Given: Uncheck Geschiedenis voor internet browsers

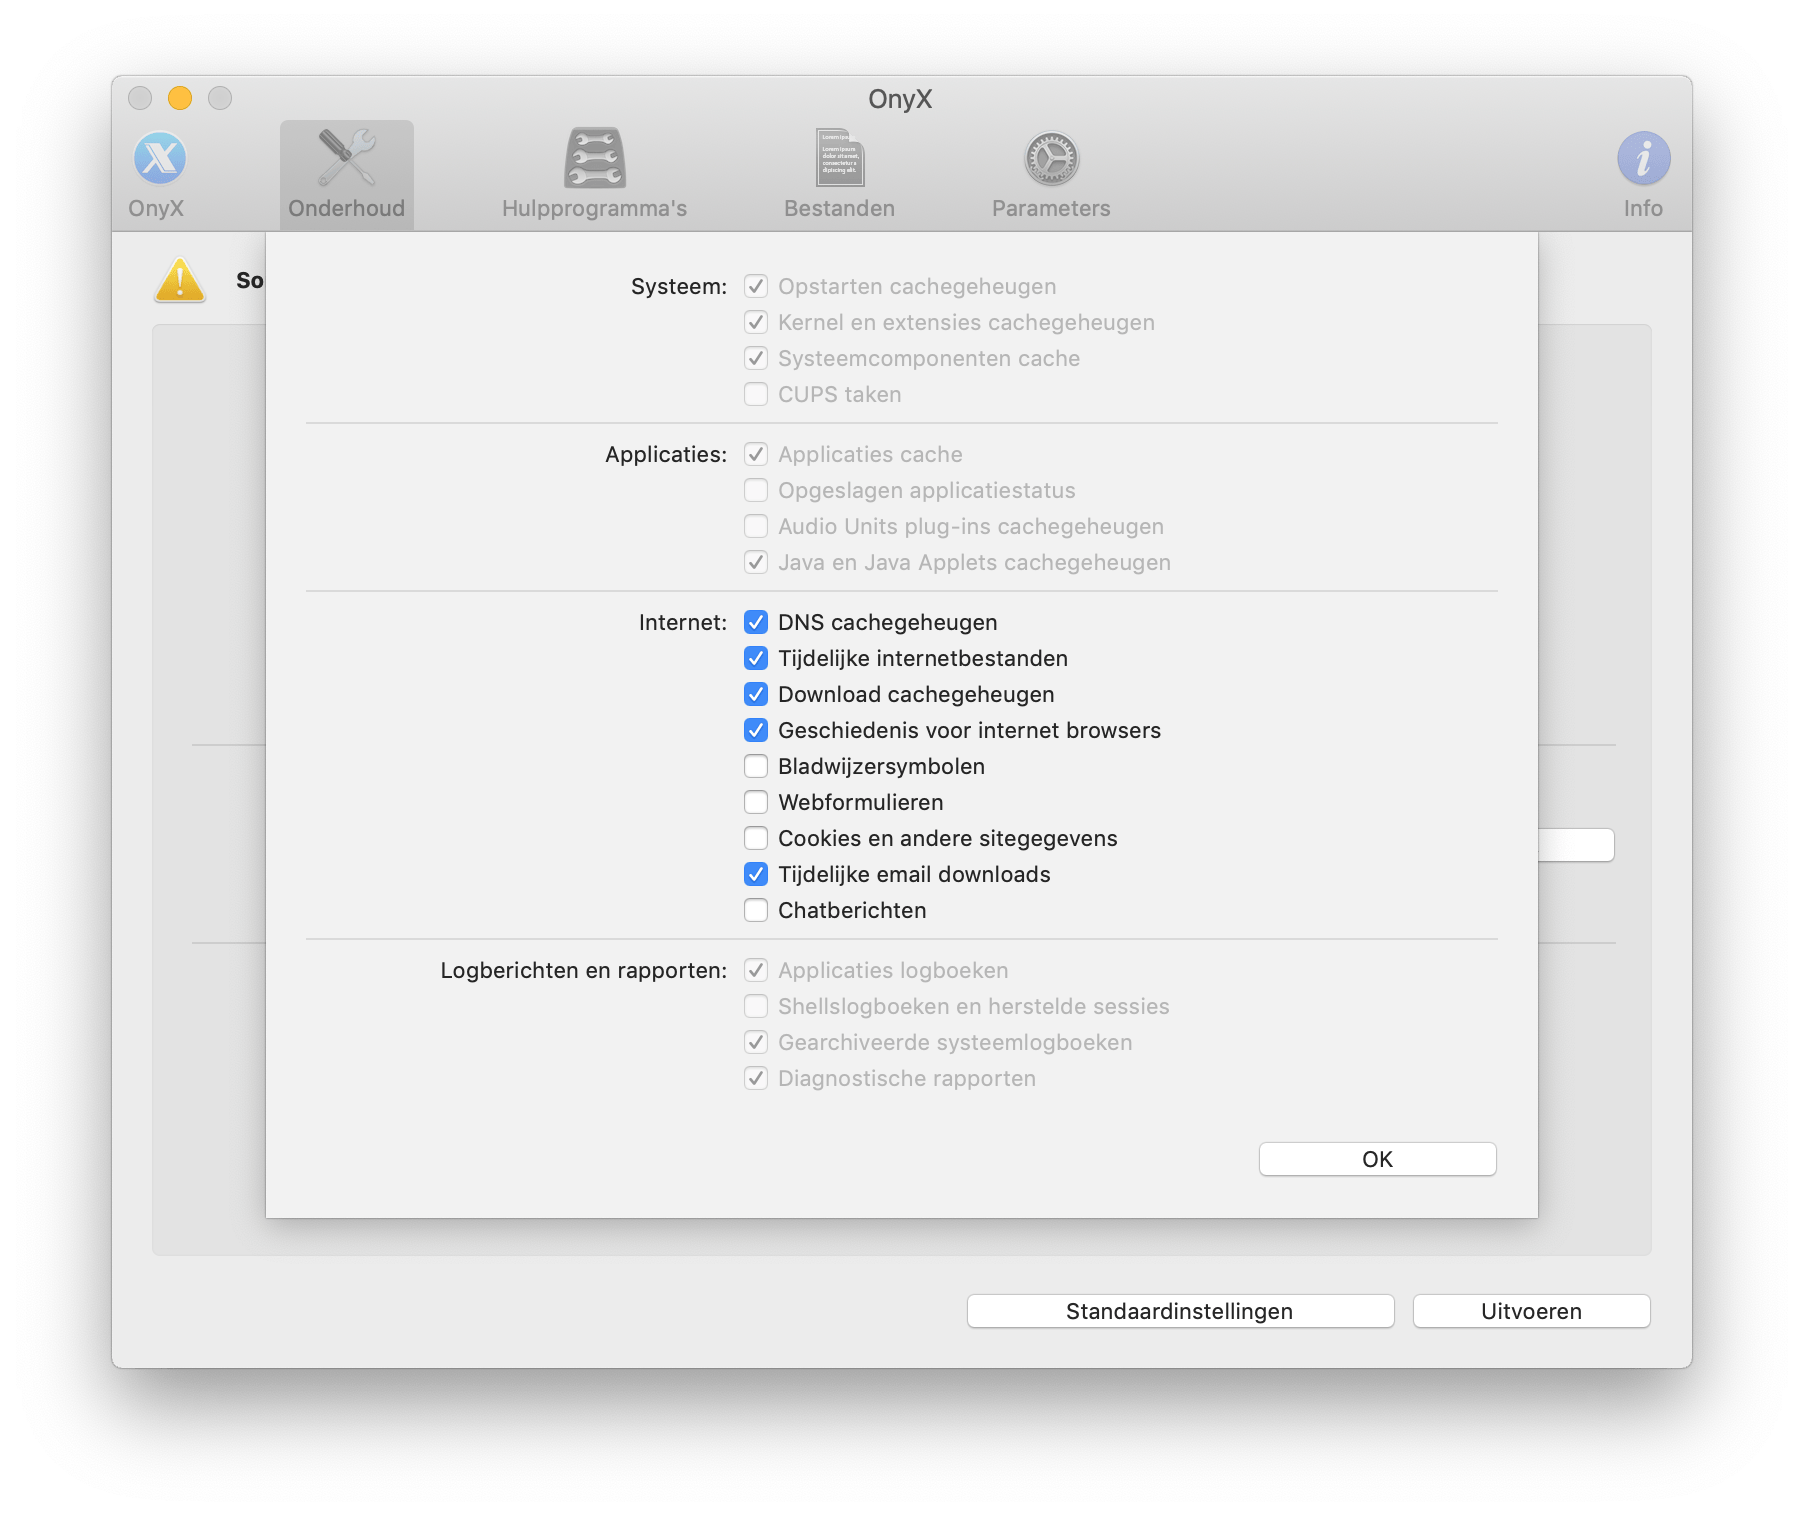Looking at the screenshot, I should point(756,730).
